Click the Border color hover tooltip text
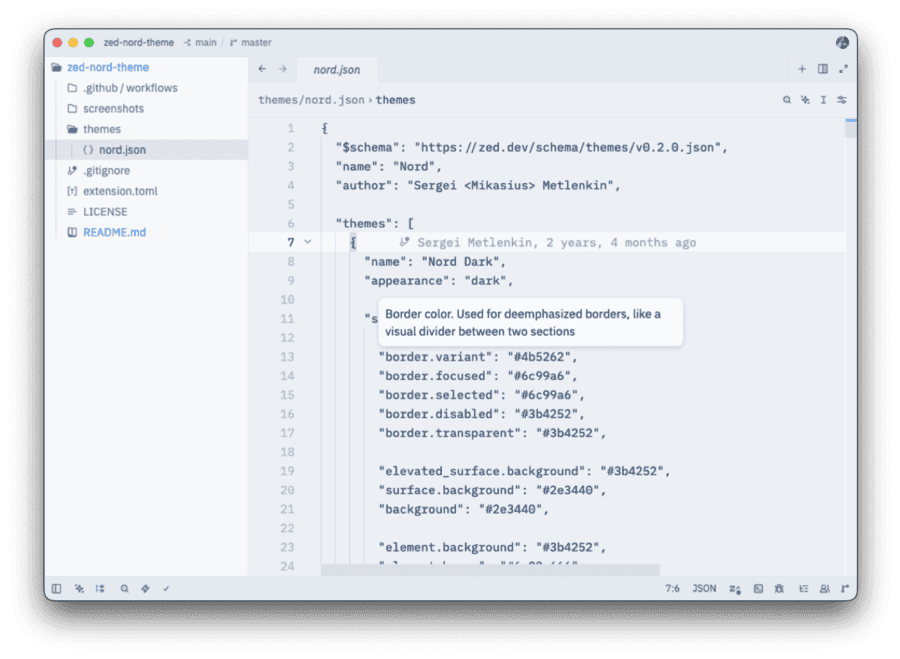The height and width of the screenshot is (659, 900). (x=523, y=323)
